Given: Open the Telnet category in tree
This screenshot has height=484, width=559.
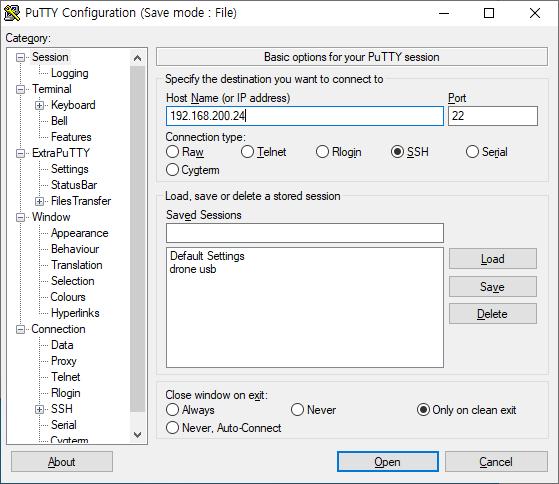Looking at the screenshot, I should (66, 377).
